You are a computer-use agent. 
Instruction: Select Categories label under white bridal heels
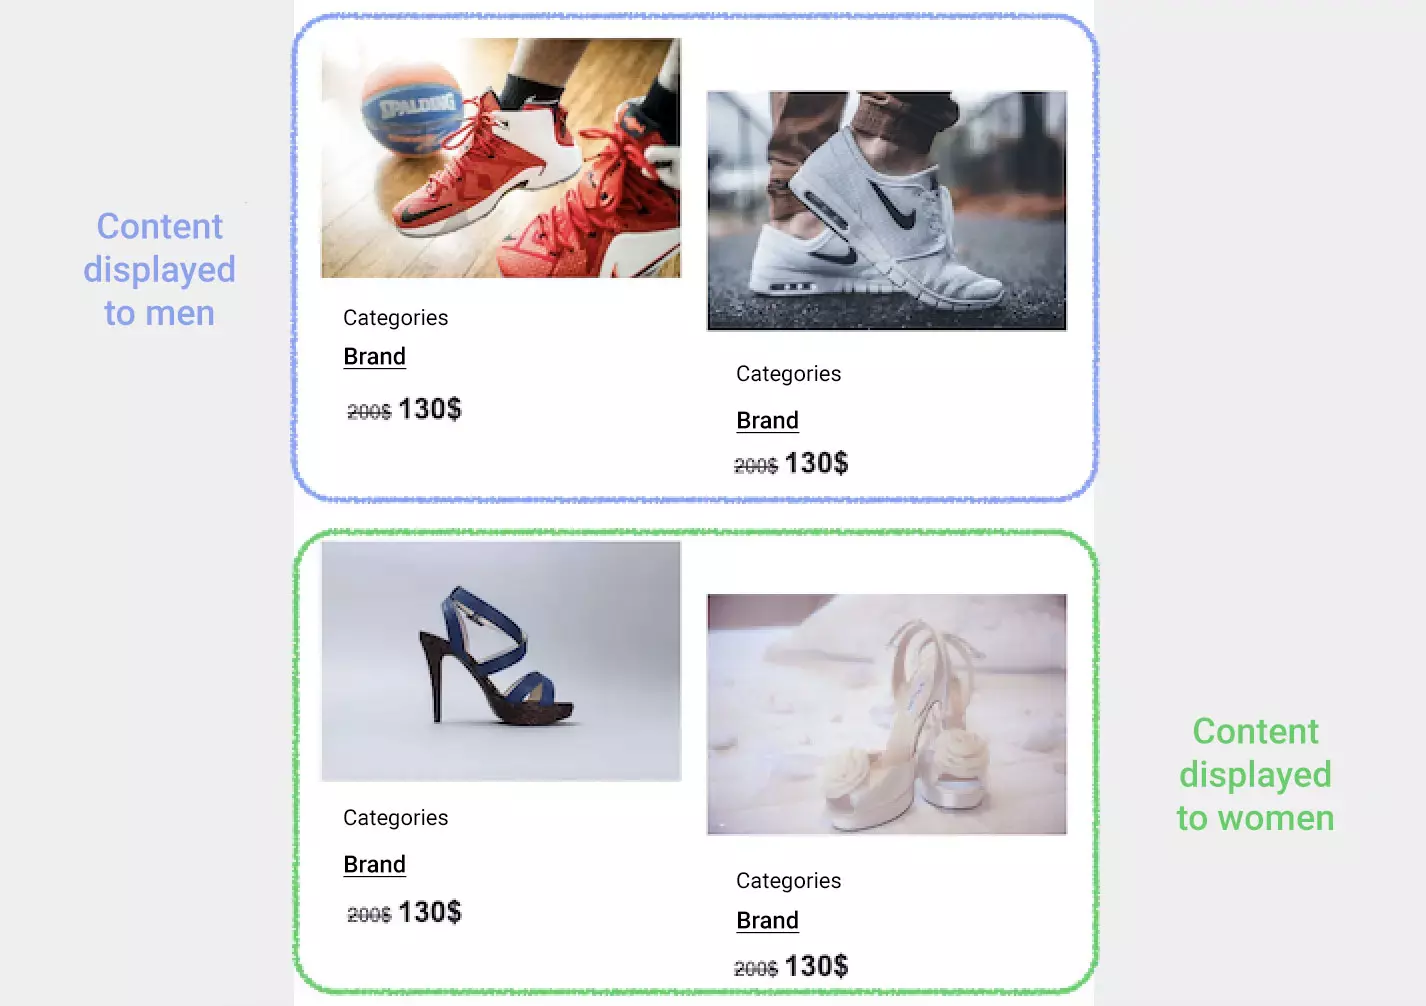[789, 881]
